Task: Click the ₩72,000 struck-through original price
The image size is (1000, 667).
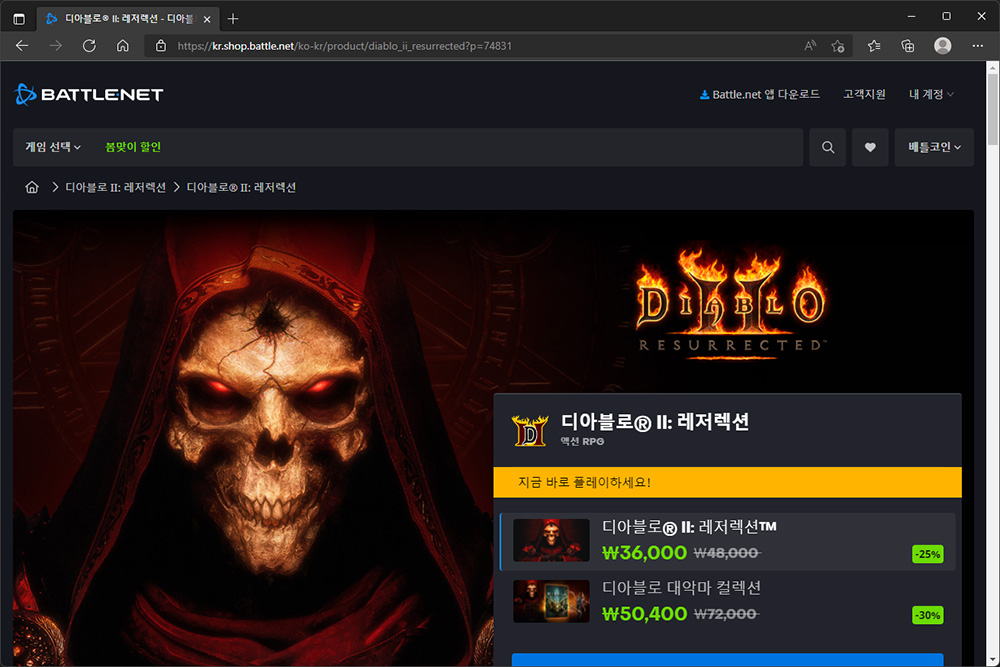Action: [x=726, y=614]
